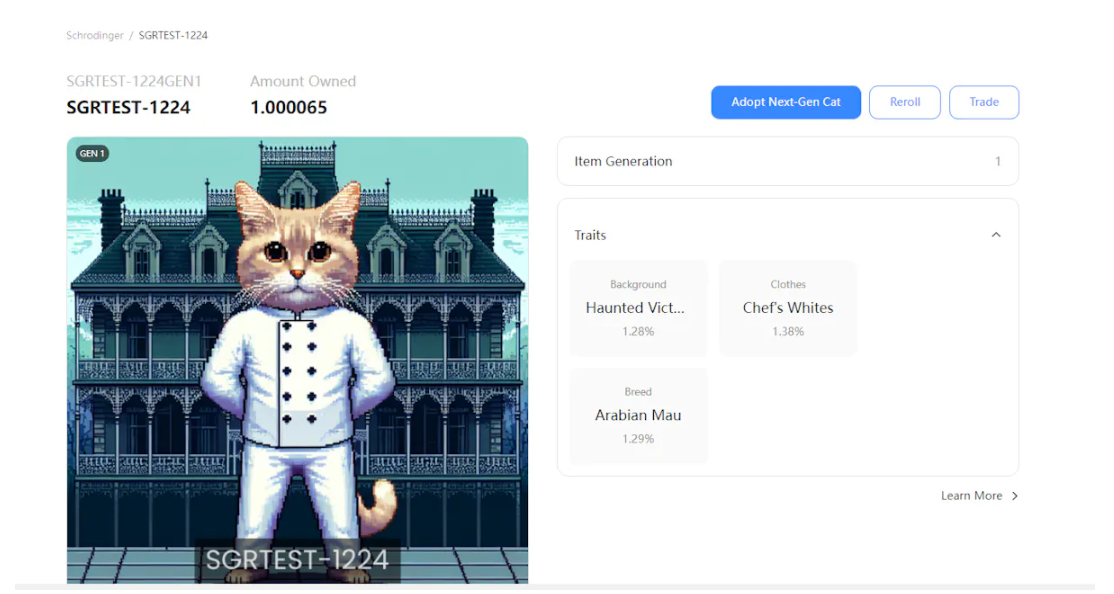This screenshot has height=594, width=1114.
Task: Click the Traits section heading
Action: click(590, 235)
